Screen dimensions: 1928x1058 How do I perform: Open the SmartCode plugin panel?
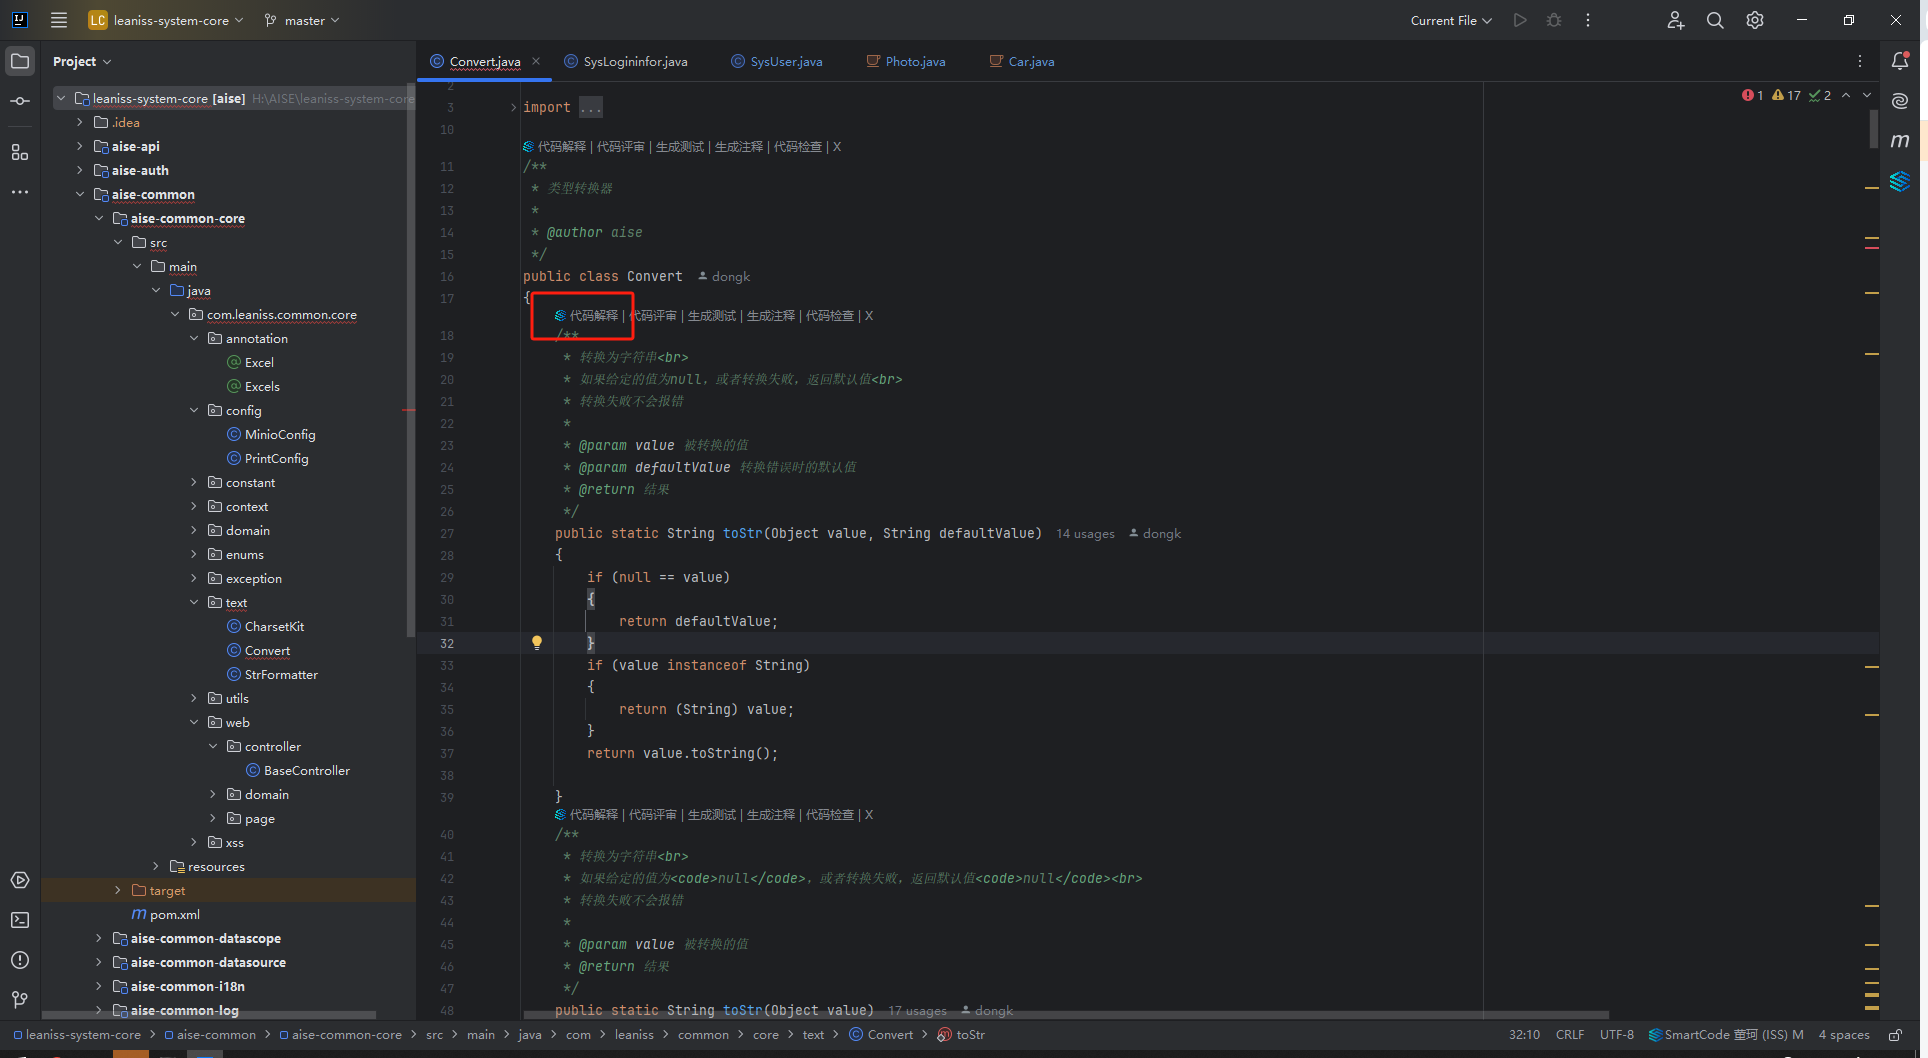[x=1900, y=181]
